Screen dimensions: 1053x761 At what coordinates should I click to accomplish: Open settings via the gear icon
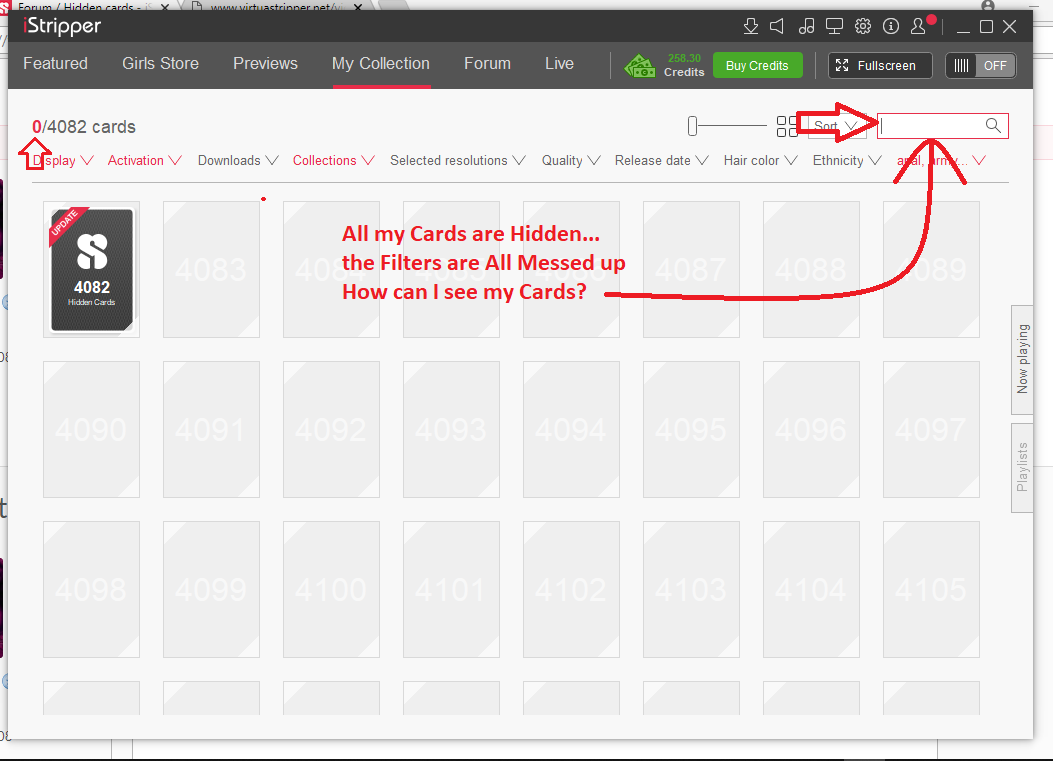pos(863,26)
